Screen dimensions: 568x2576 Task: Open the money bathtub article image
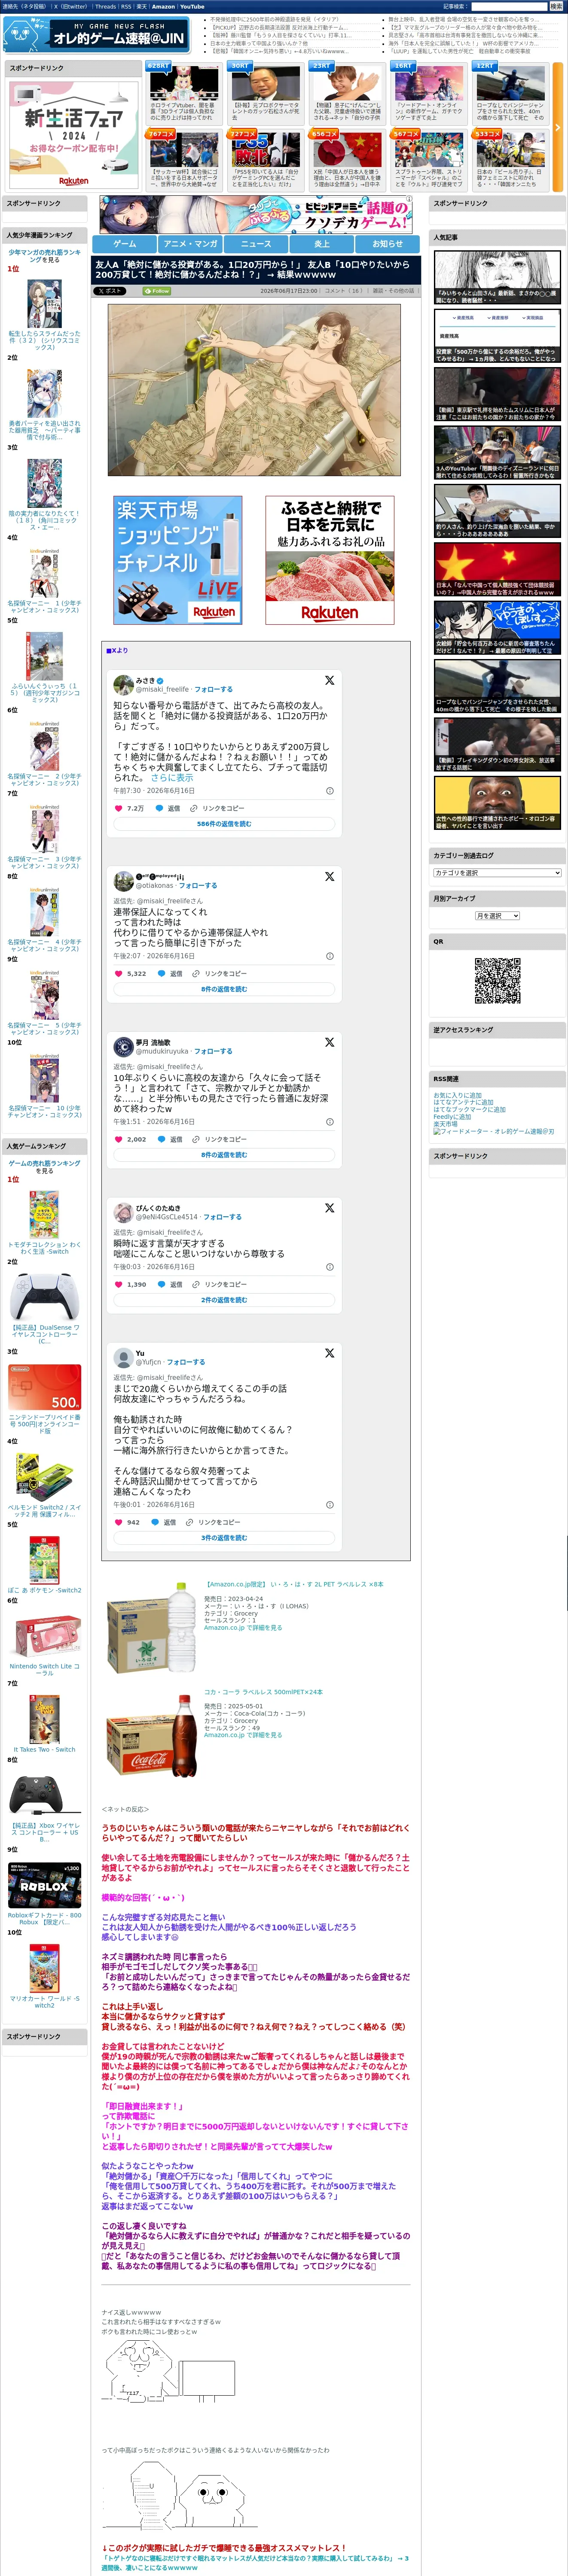tap(254, 390)
